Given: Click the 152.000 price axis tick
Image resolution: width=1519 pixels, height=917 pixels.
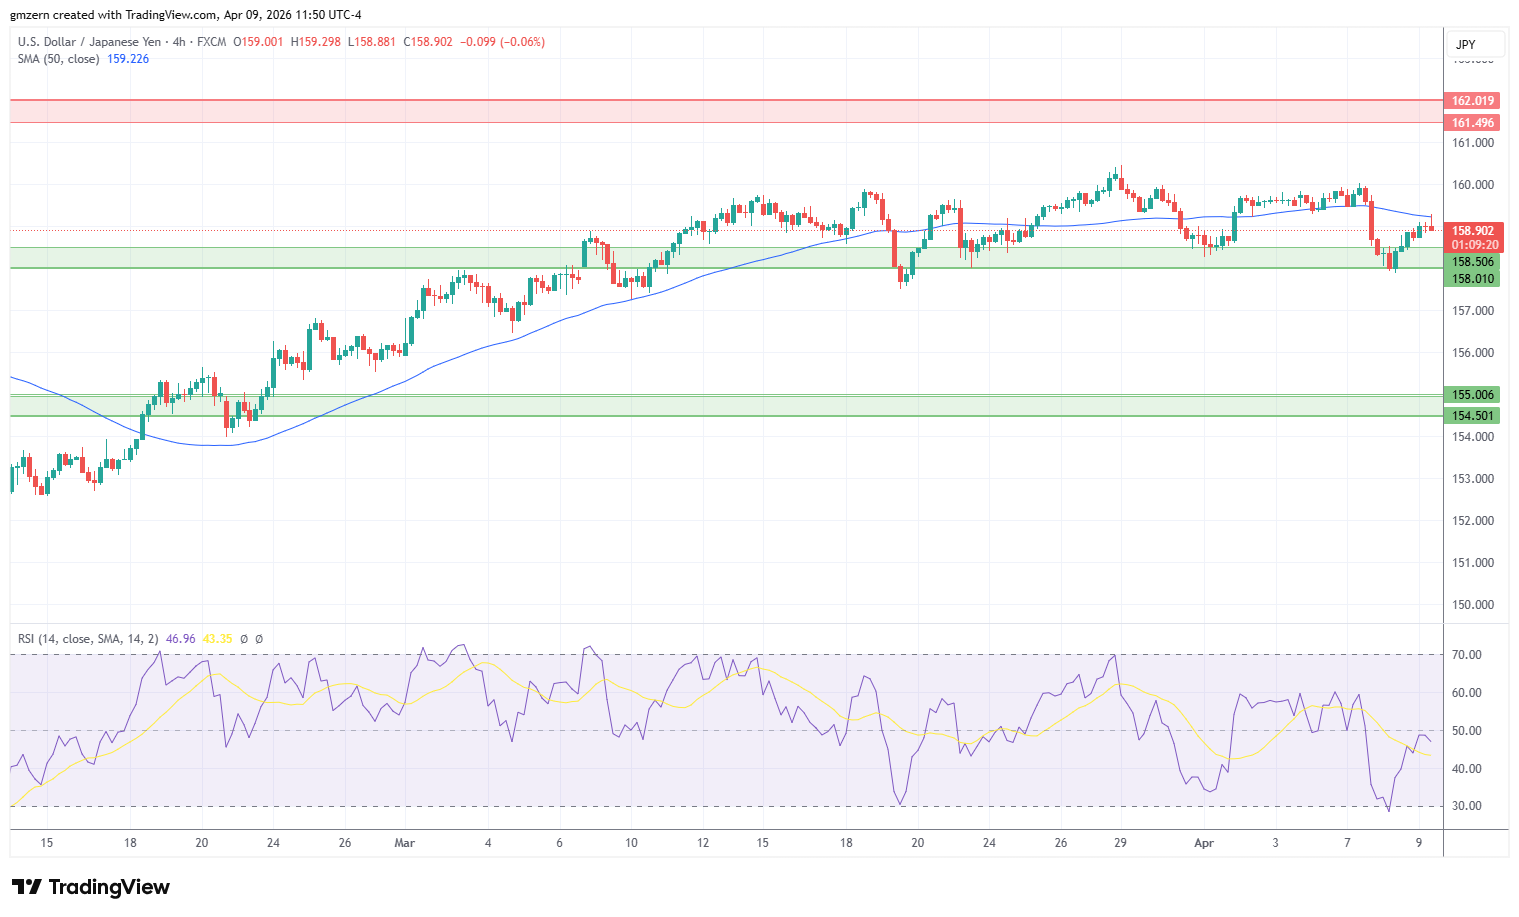Looking at the screenshot, I should (1473, 521).
